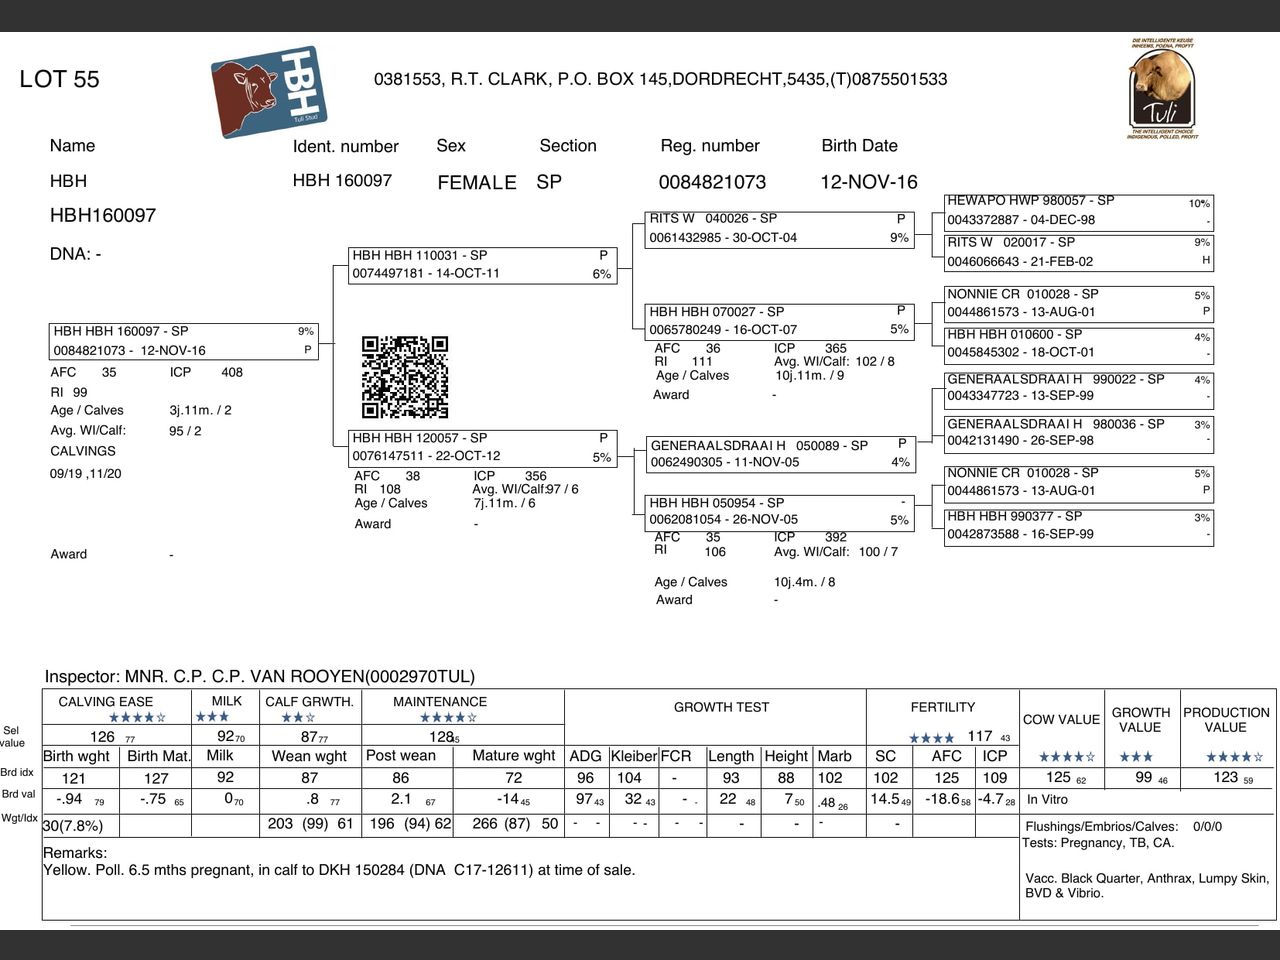The height and width of the screenshot is (960, 1280).
Task: Click registration number 0084821073
Action: click(712, 182)
